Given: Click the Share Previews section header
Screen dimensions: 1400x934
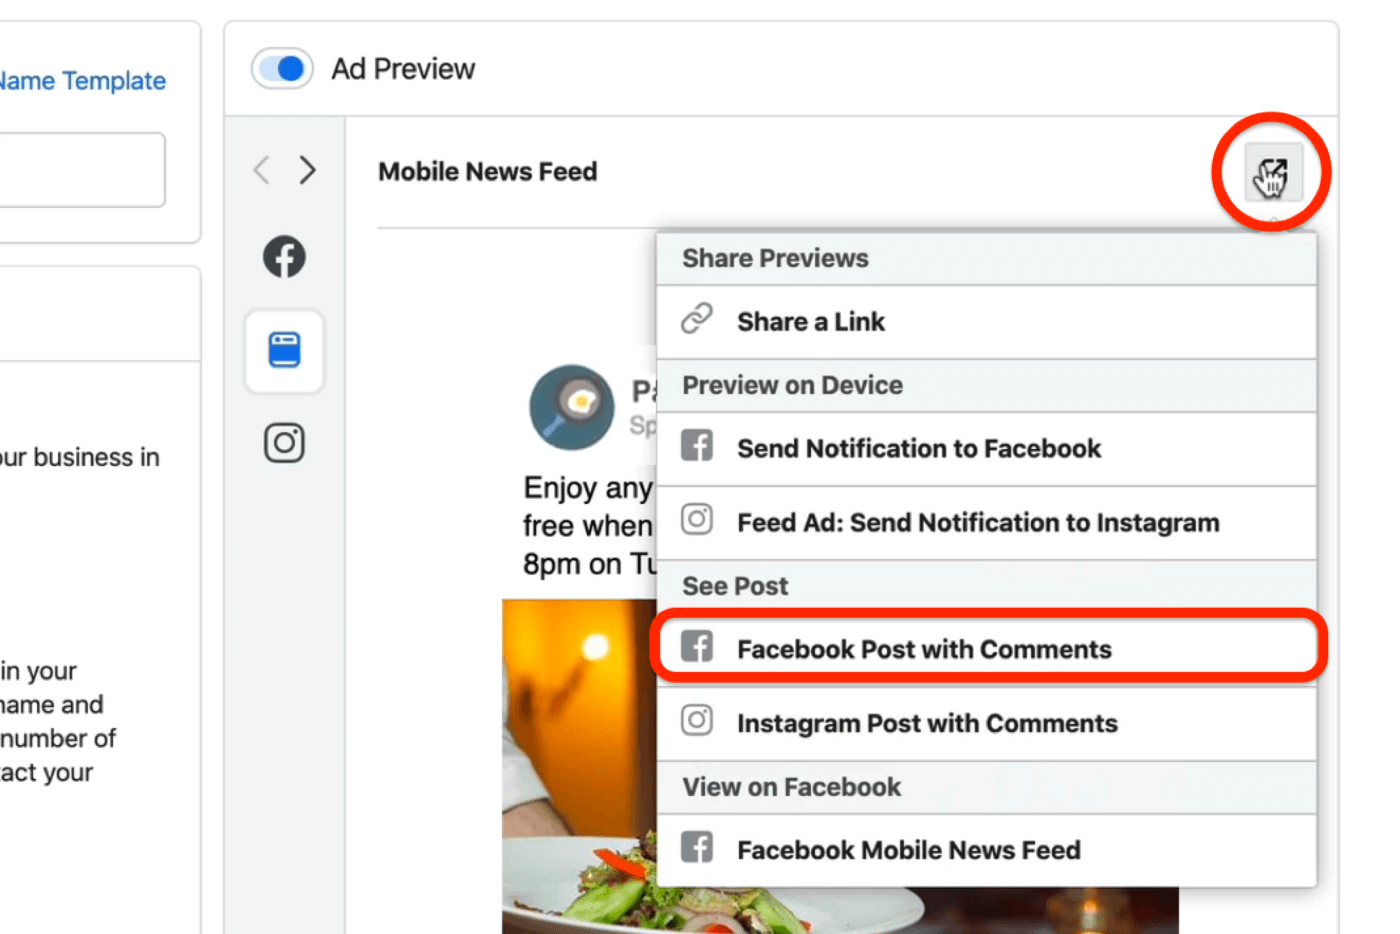Looking at the screenshot, I should click(986, 259).
